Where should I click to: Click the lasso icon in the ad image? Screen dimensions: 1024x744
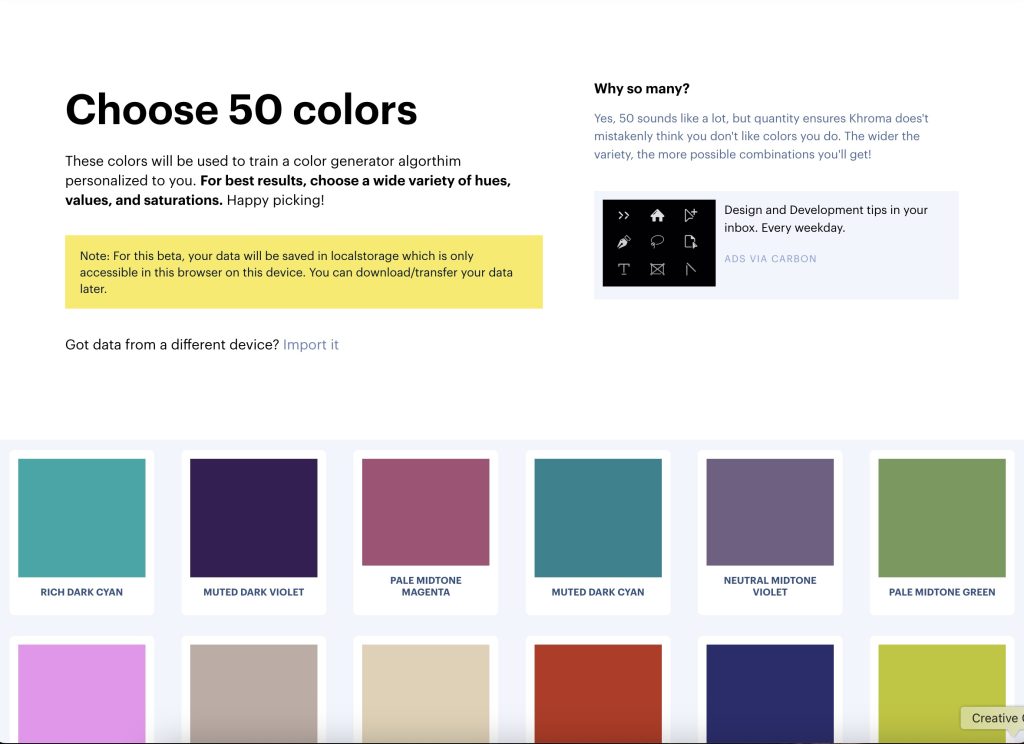(657, 242)
